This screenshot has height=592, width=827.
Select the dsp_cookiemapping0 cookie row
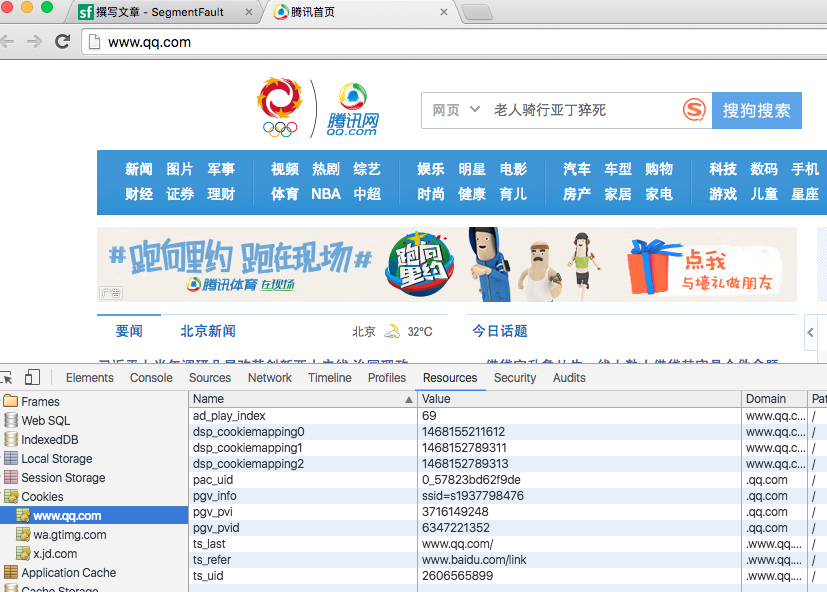[506, 432]
